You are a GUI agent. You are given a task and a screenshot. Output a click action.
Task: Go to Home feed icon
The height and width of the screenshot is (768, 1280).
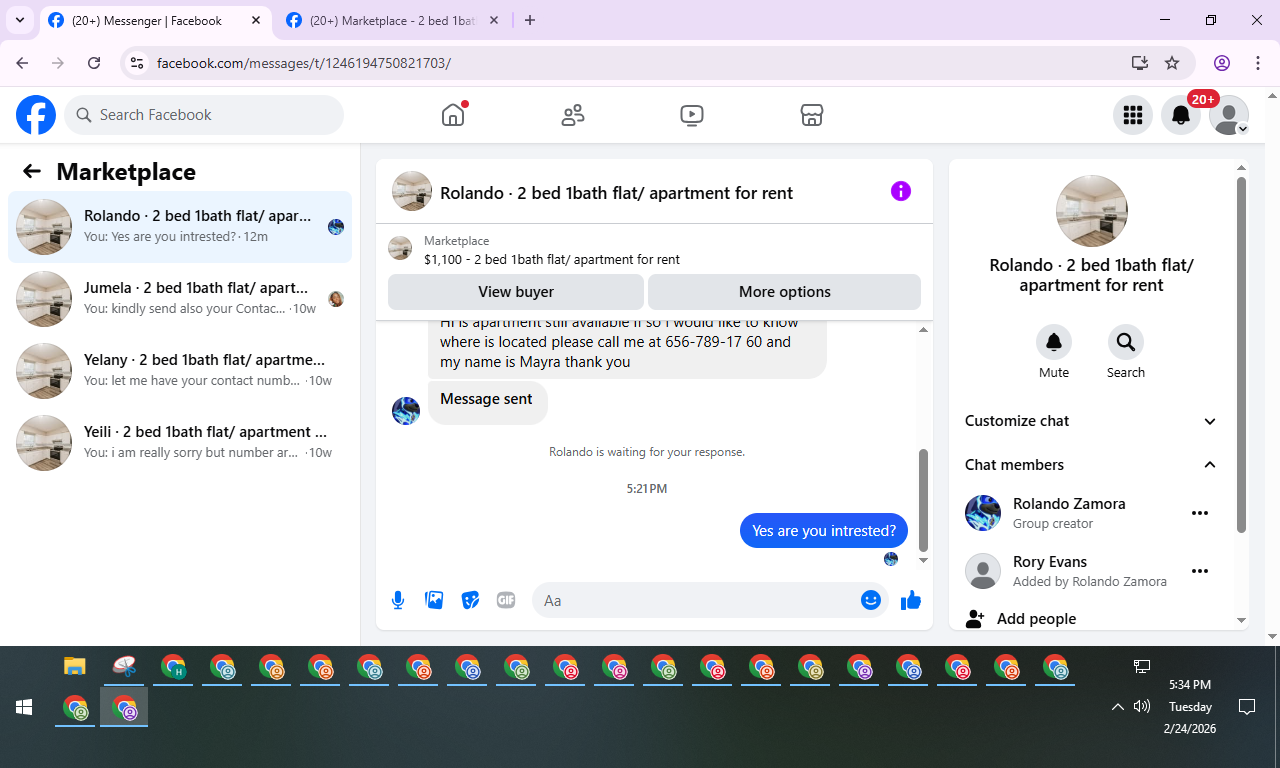coord(453,115)
